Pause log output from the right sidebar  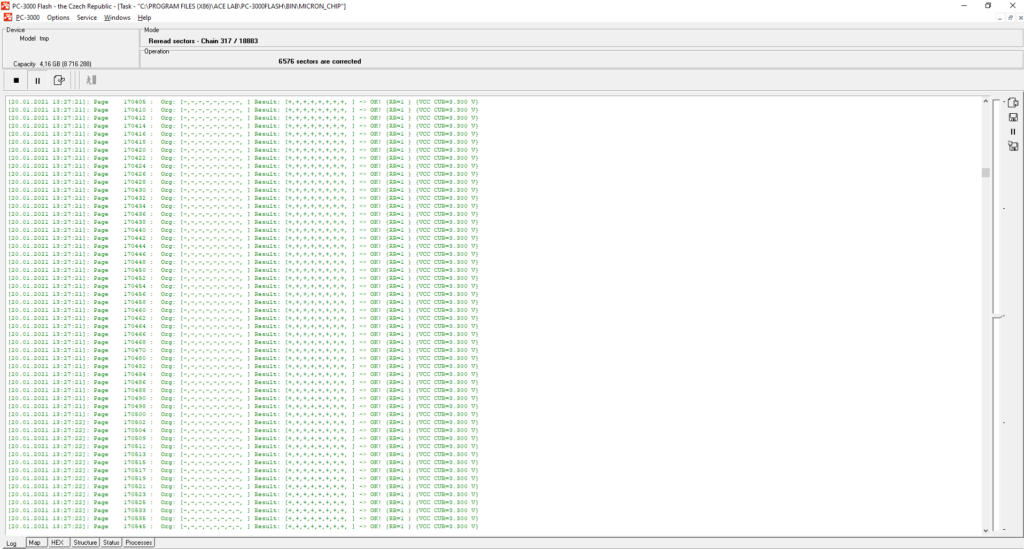(1012, 131)
